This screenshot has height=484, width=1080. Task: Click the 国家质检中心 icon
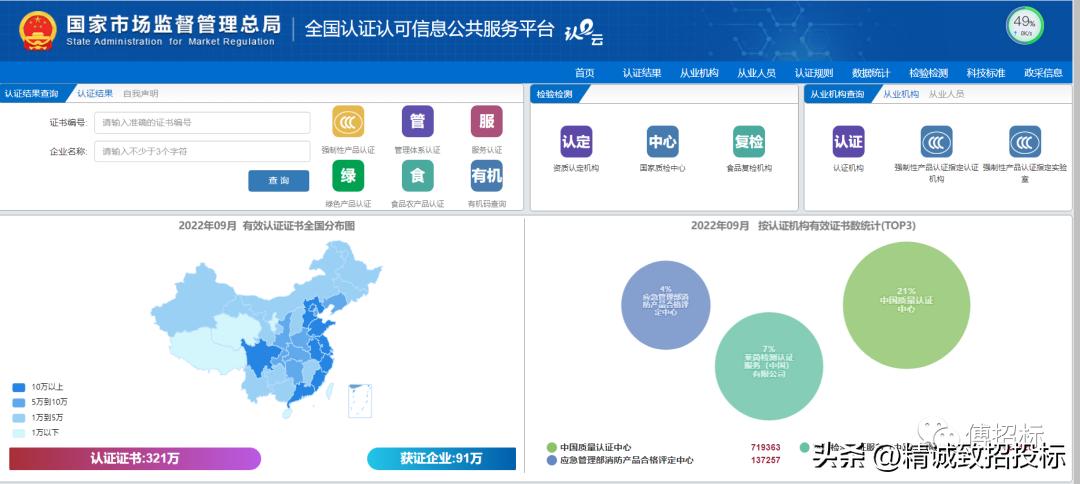click(662, 141)
